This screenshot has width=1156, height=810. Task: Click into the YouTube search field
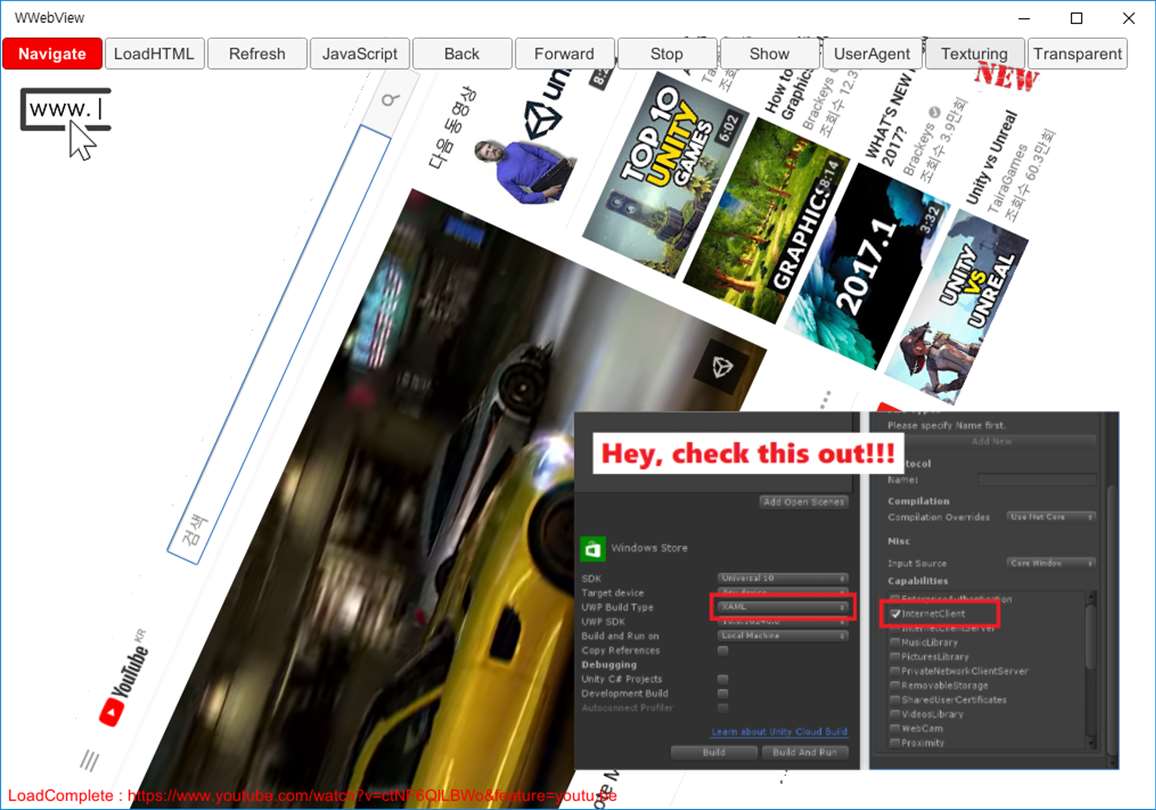(x=279, y=343)
